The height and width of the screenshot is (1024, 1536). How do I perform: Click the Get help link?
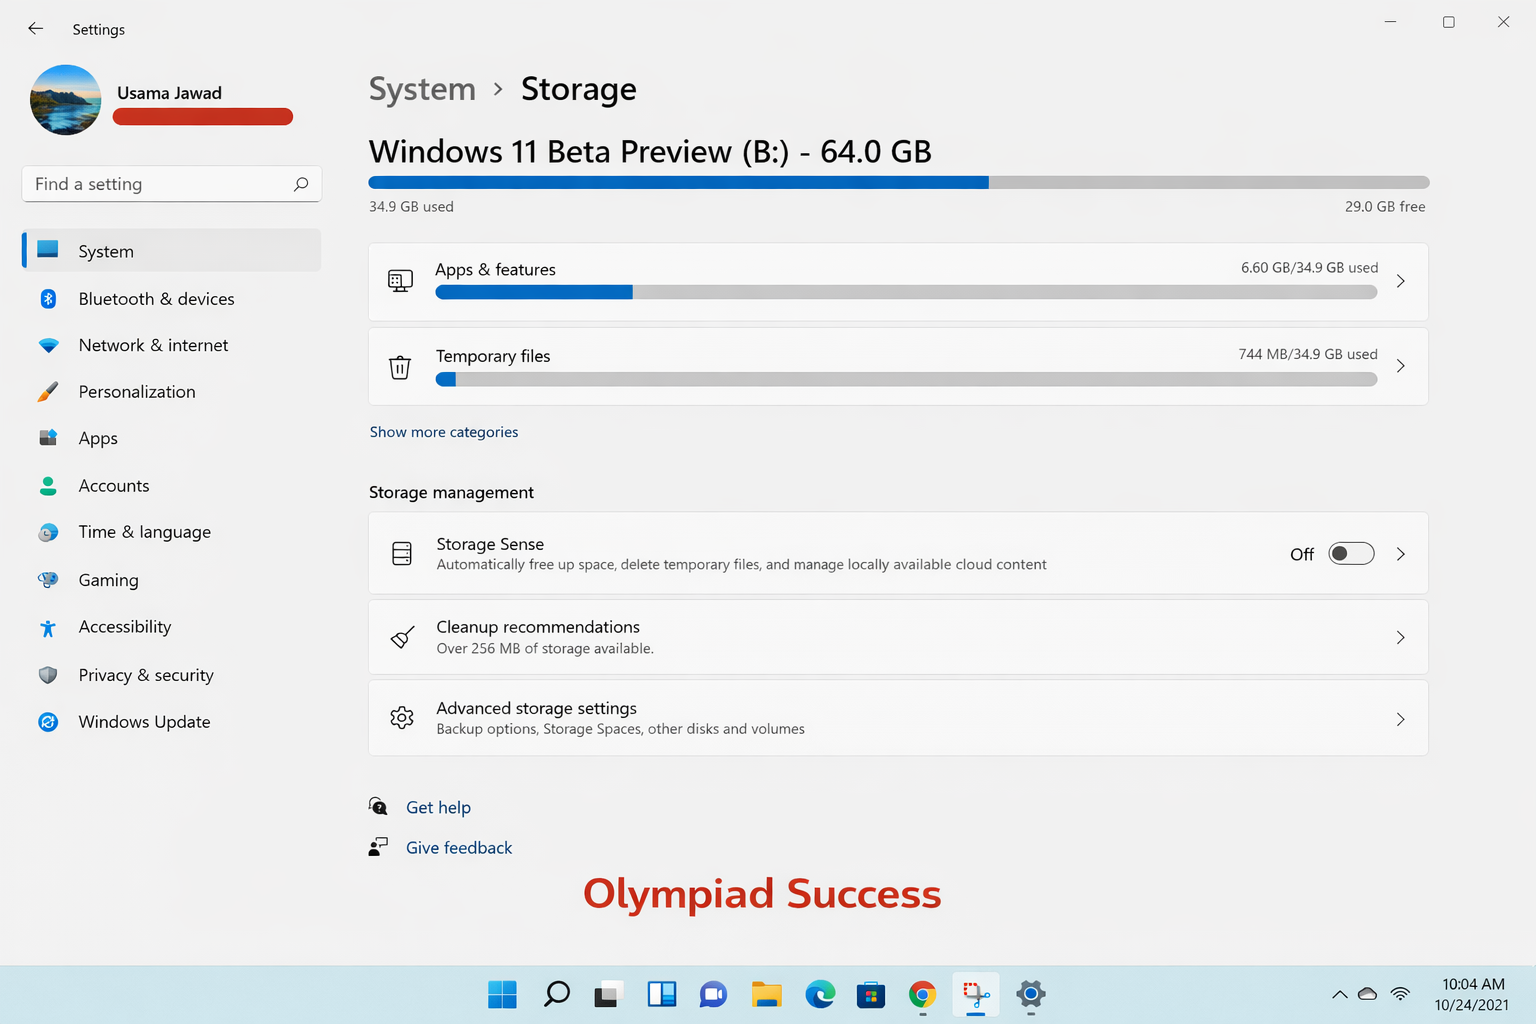(x=438, y=807)
